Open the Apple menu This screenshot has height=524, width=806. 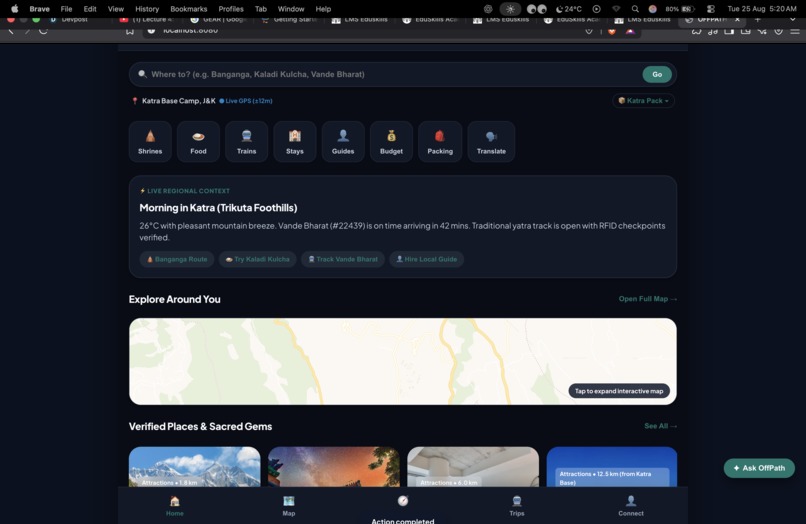coord(14,9)
